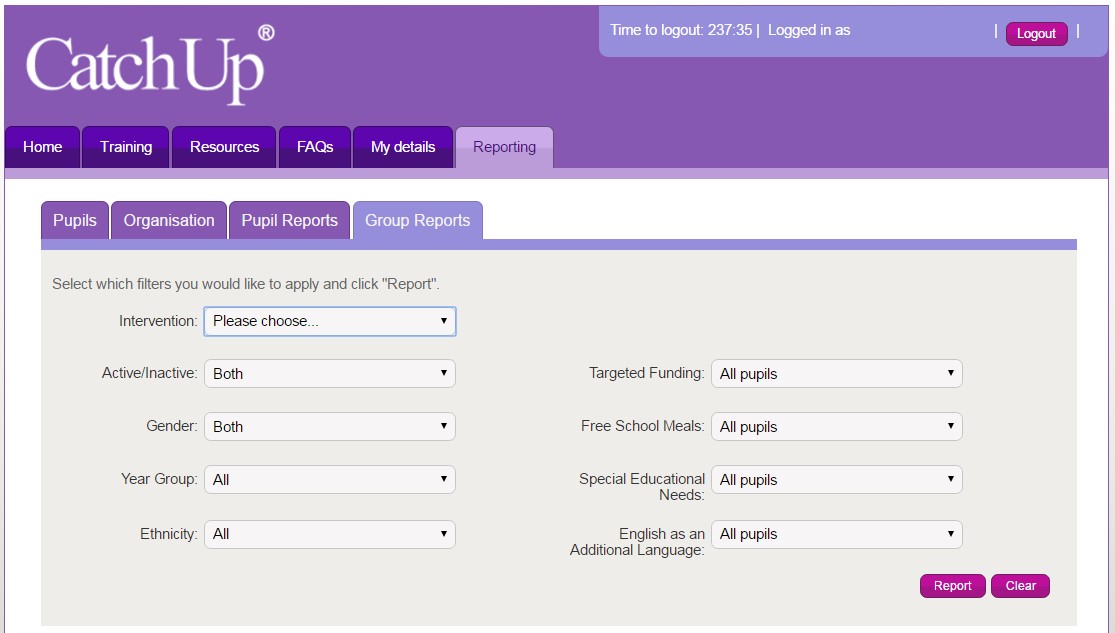Open the Active/Inactive dropdown

(x=330, y=374)
